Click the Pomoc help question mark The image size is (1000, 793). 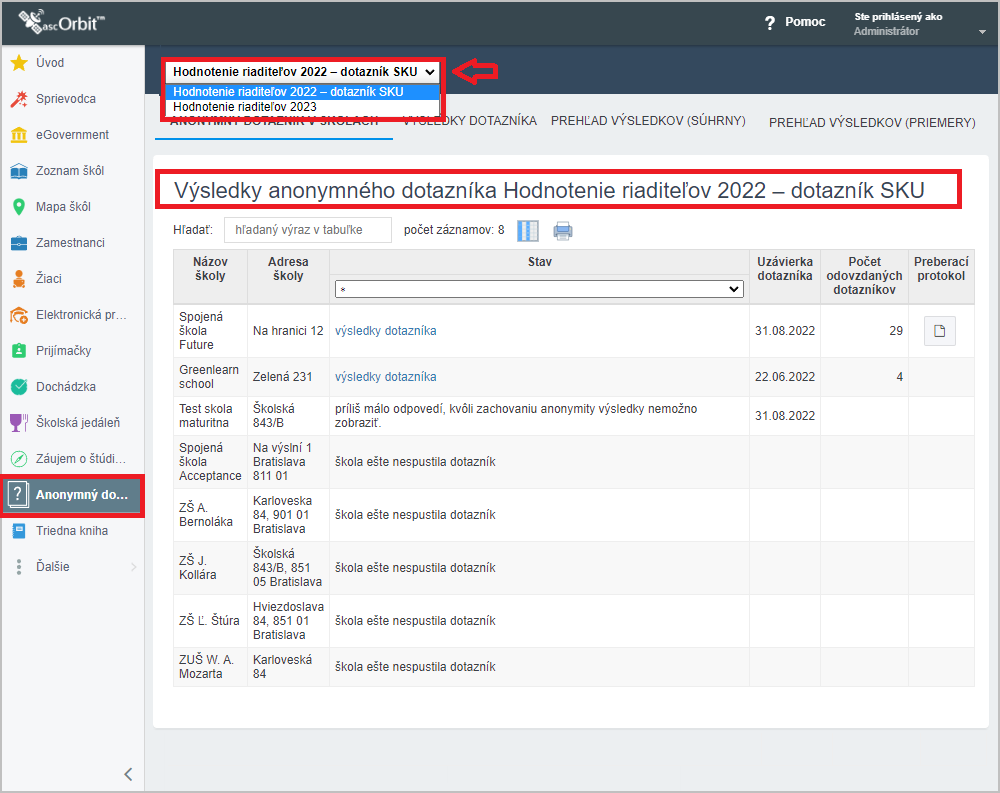tap(770, 22)
